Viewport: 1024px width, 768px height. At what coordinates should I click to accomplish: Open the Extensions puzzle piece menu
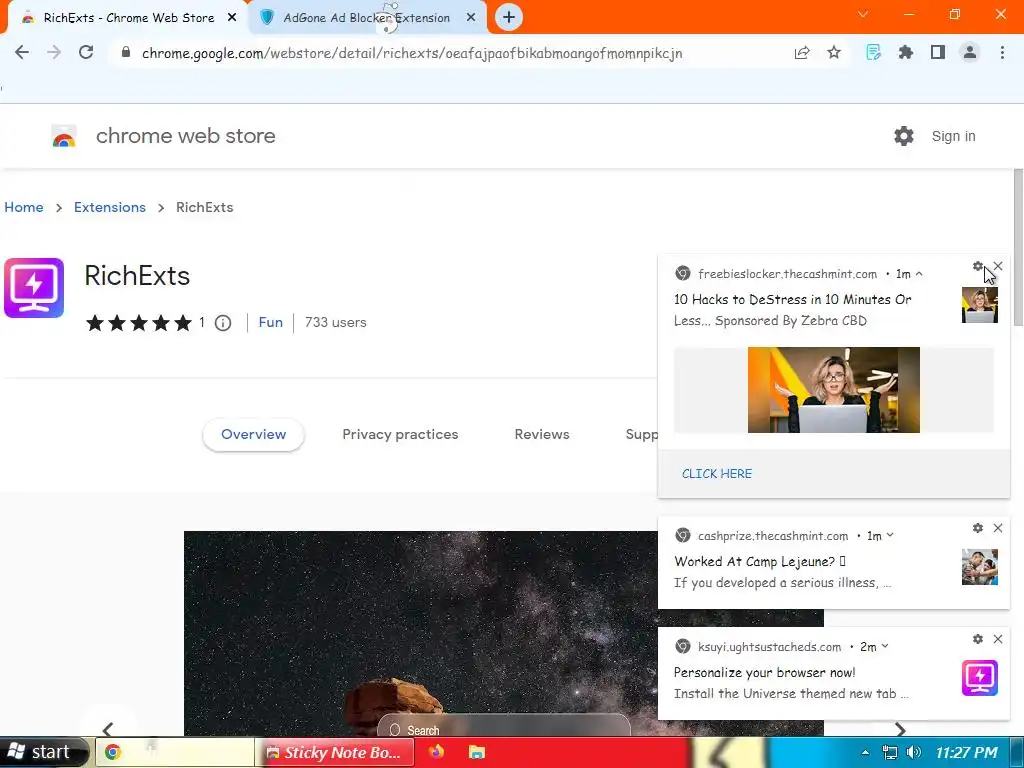[x=905, y=53]
